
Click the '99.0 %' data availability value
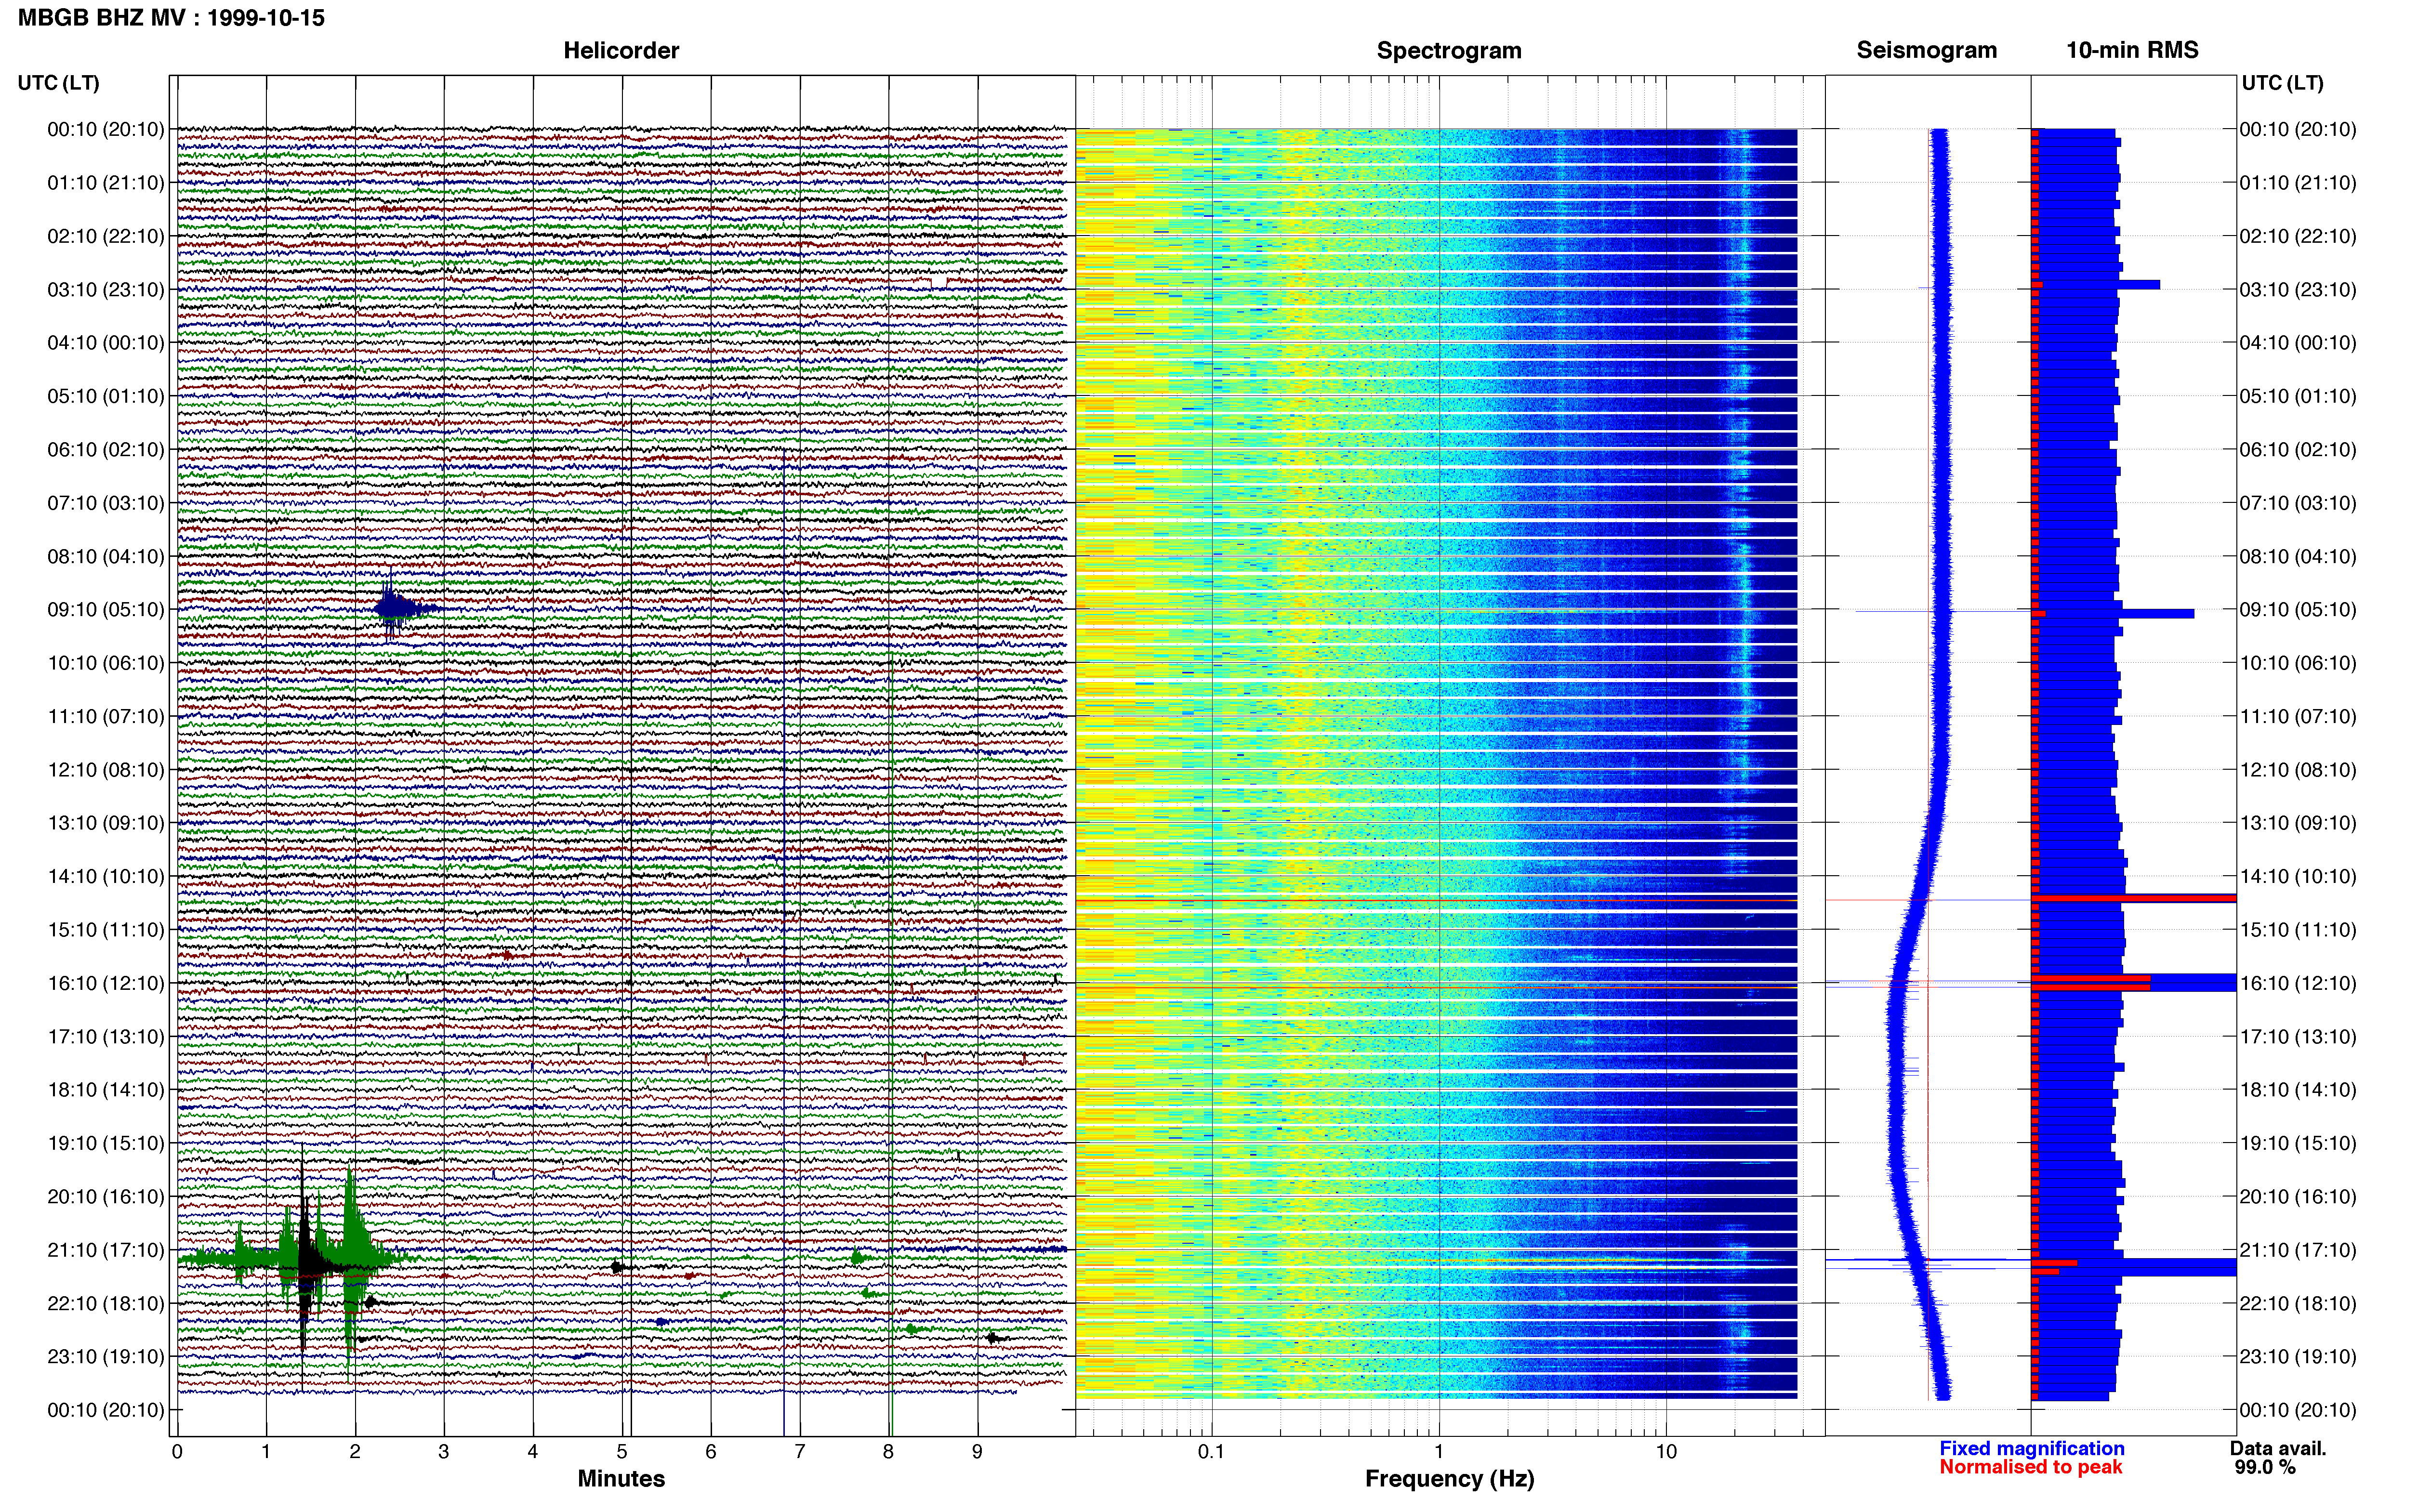click(2265, 1468)
